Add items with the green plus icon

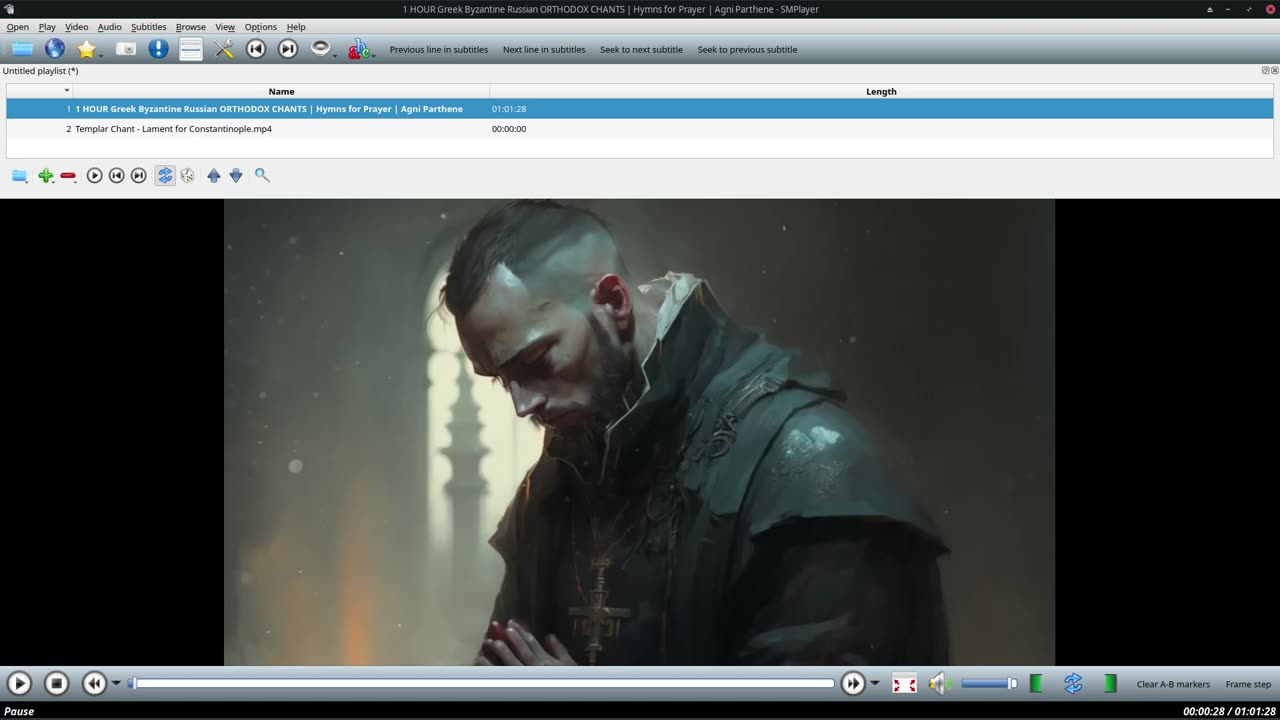coord(46,176)
